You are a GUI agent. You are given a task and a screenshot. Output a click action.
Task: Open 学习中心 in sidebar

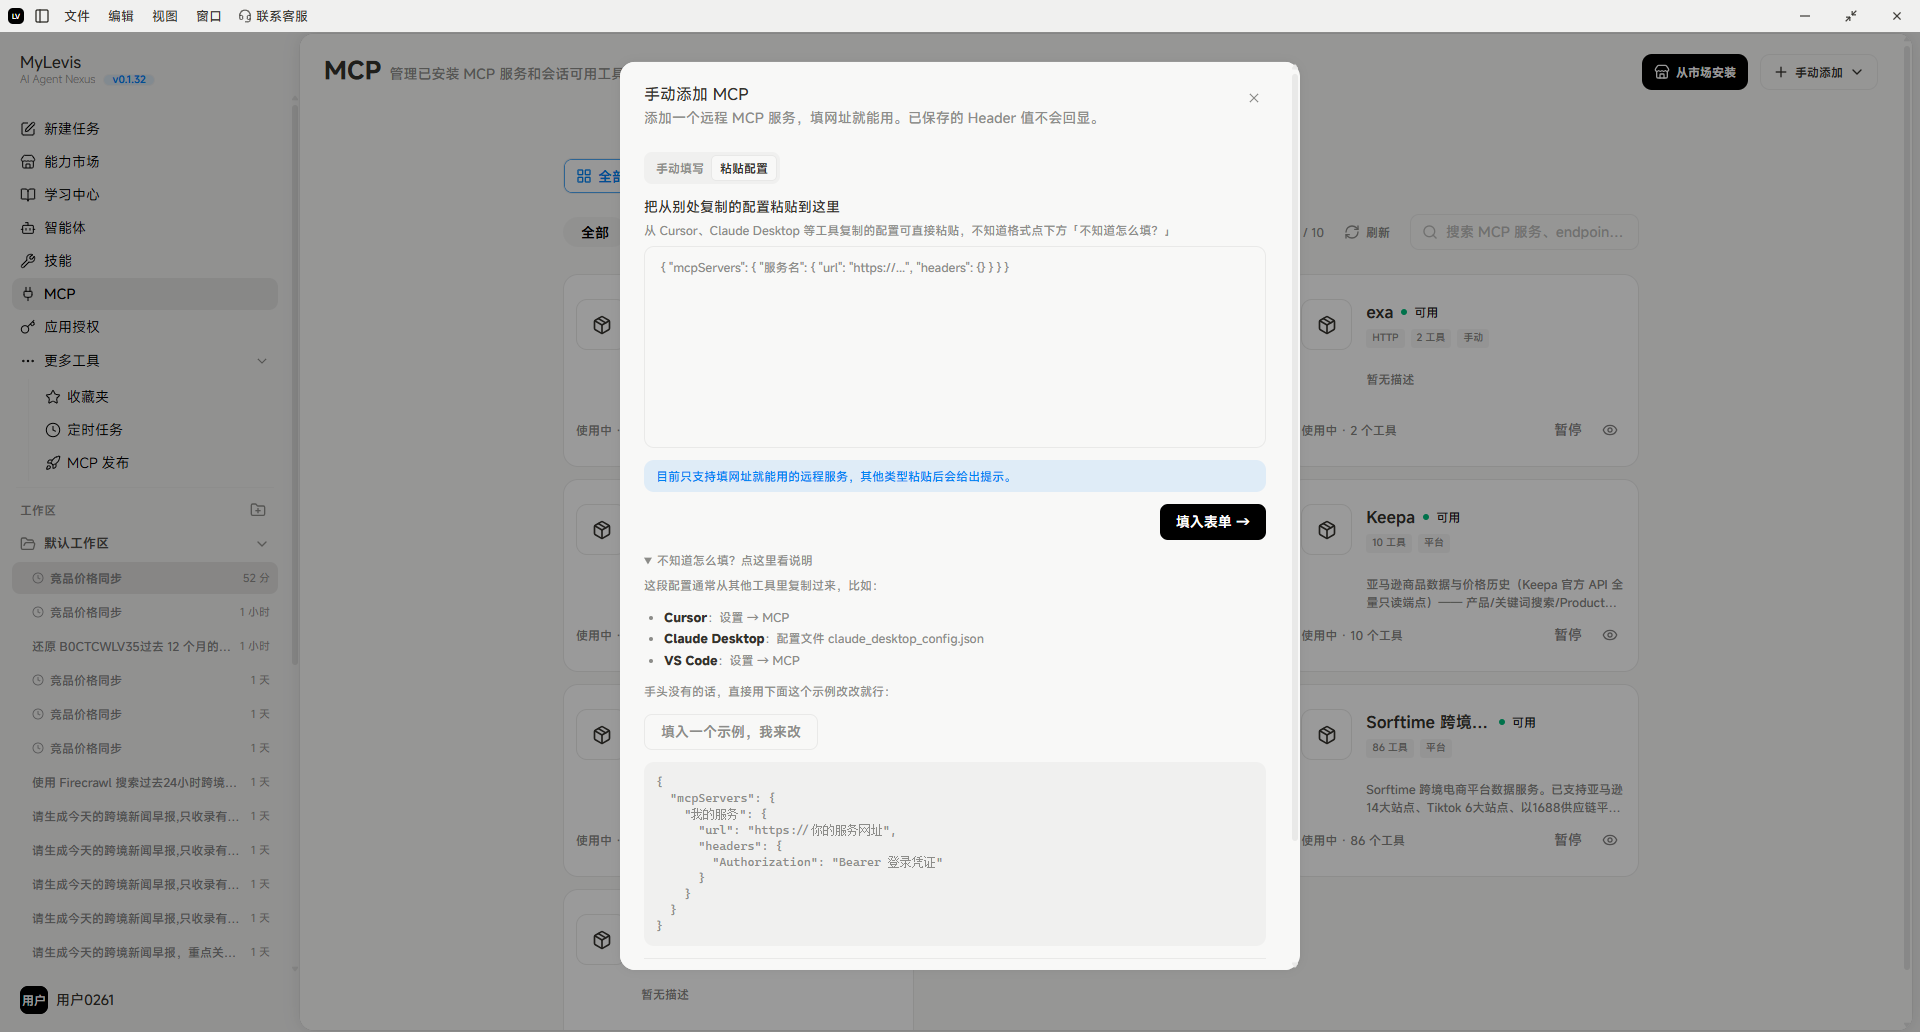145,194
